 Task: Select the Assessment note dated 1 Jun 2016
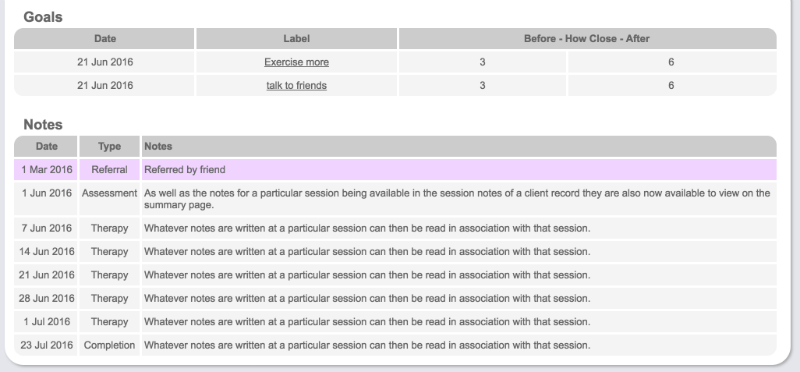(395, 199)
